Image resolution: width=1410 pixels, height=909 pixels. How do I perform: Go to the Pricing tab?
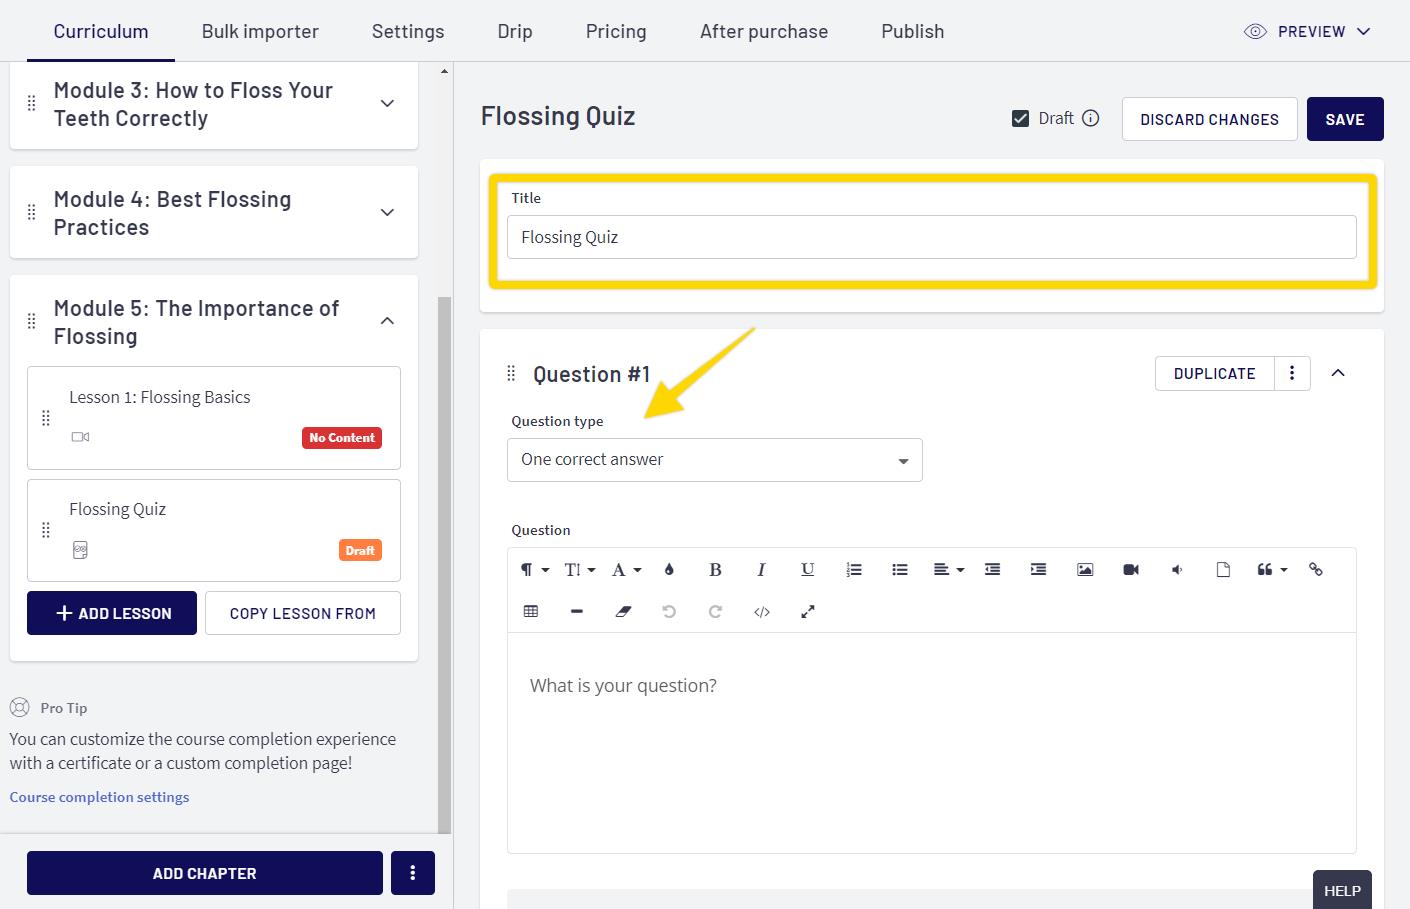[x=616, y=31]
